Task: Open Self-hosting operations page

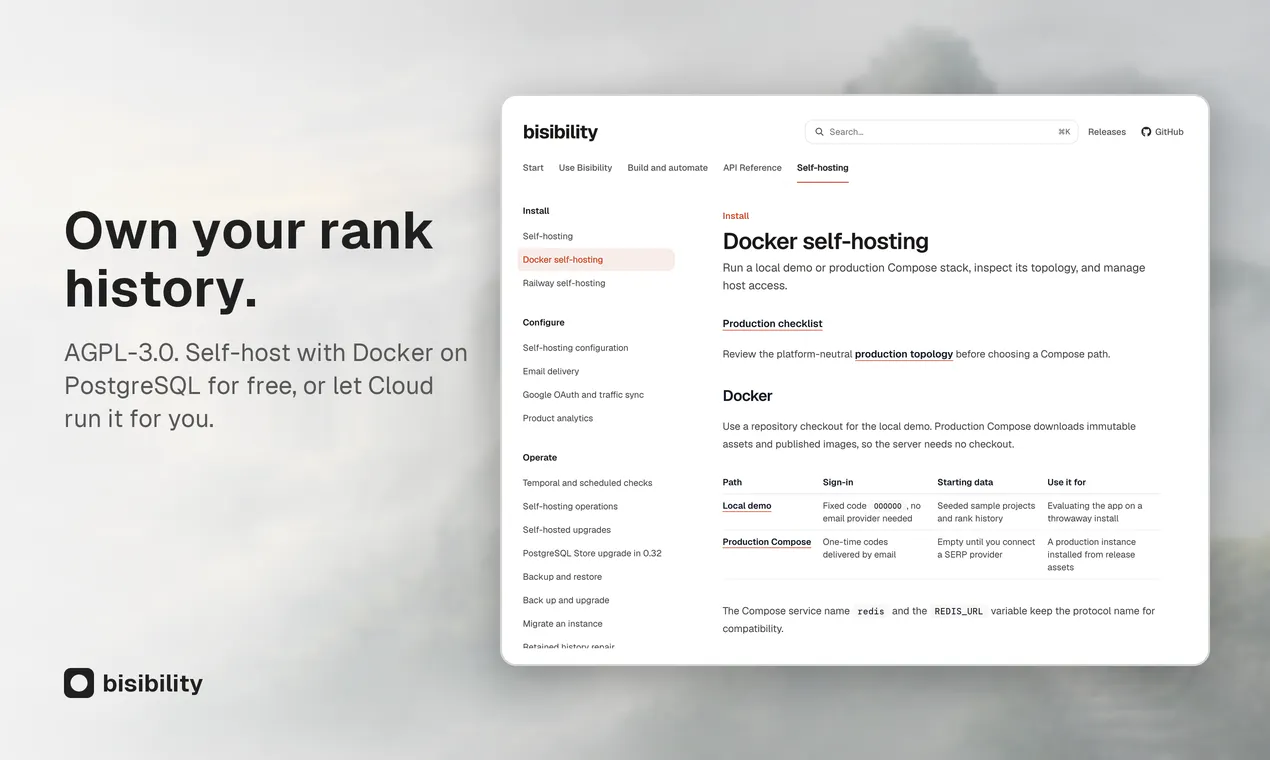Action: [x=570, y=506]
